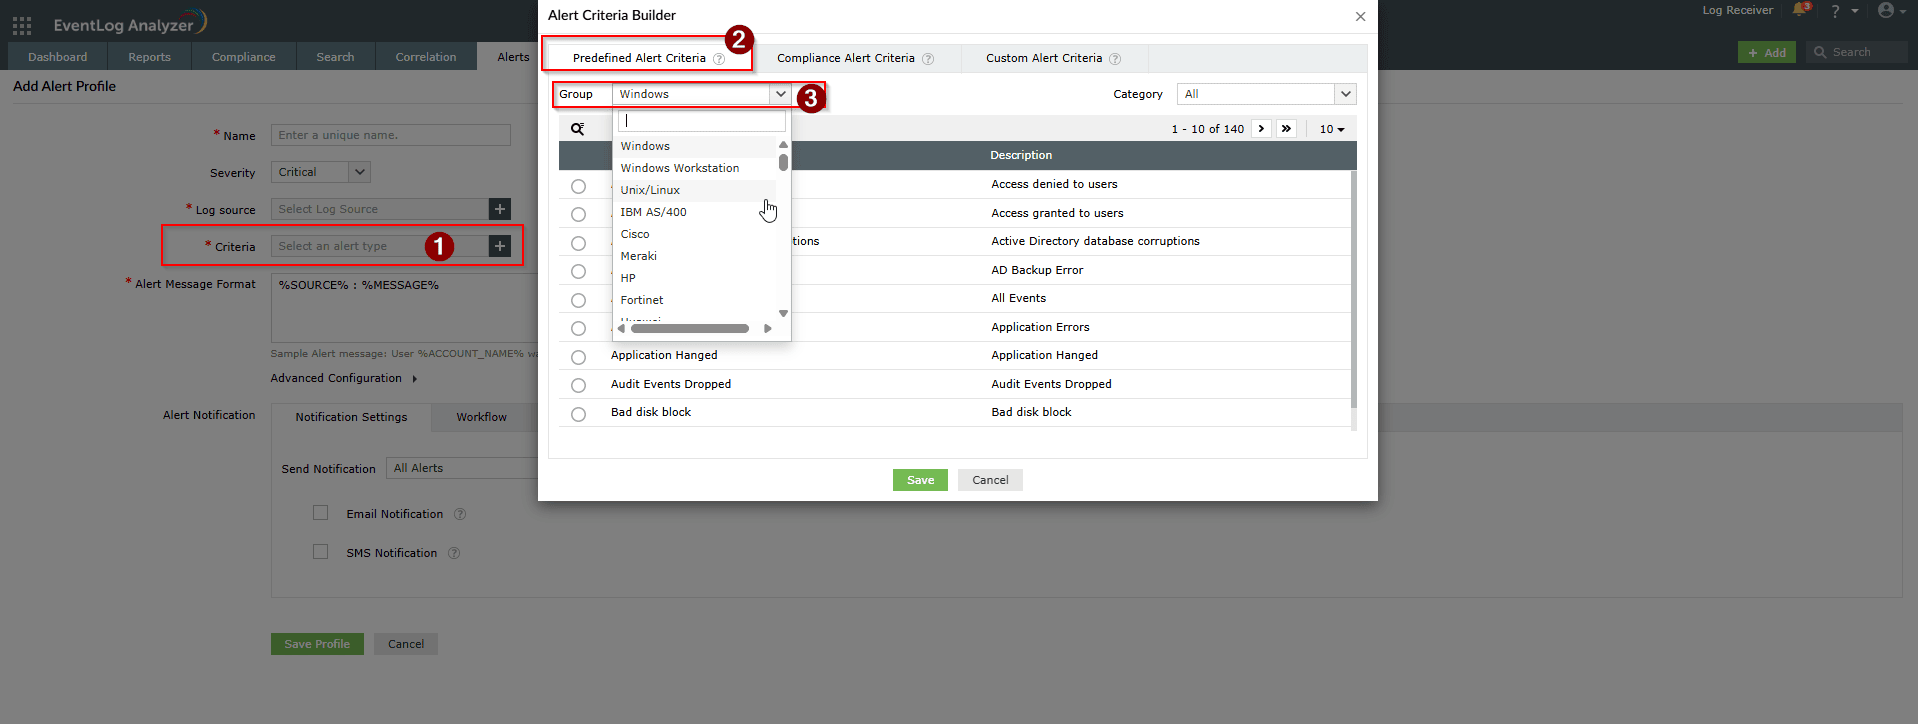
Task: Select the Active Directory database corruptions radio
Action: (578, 243)
